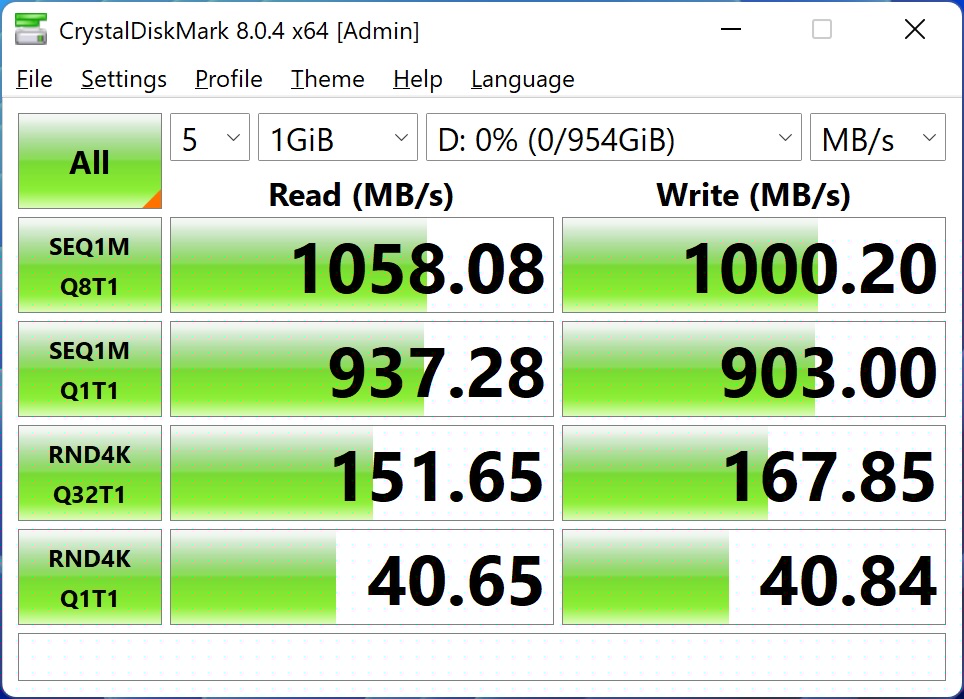Image resolution: width=964 pixels, height=699 pixels.
Task: Expand the test count dropdown showing 5
Action: (x=210, y=137)
